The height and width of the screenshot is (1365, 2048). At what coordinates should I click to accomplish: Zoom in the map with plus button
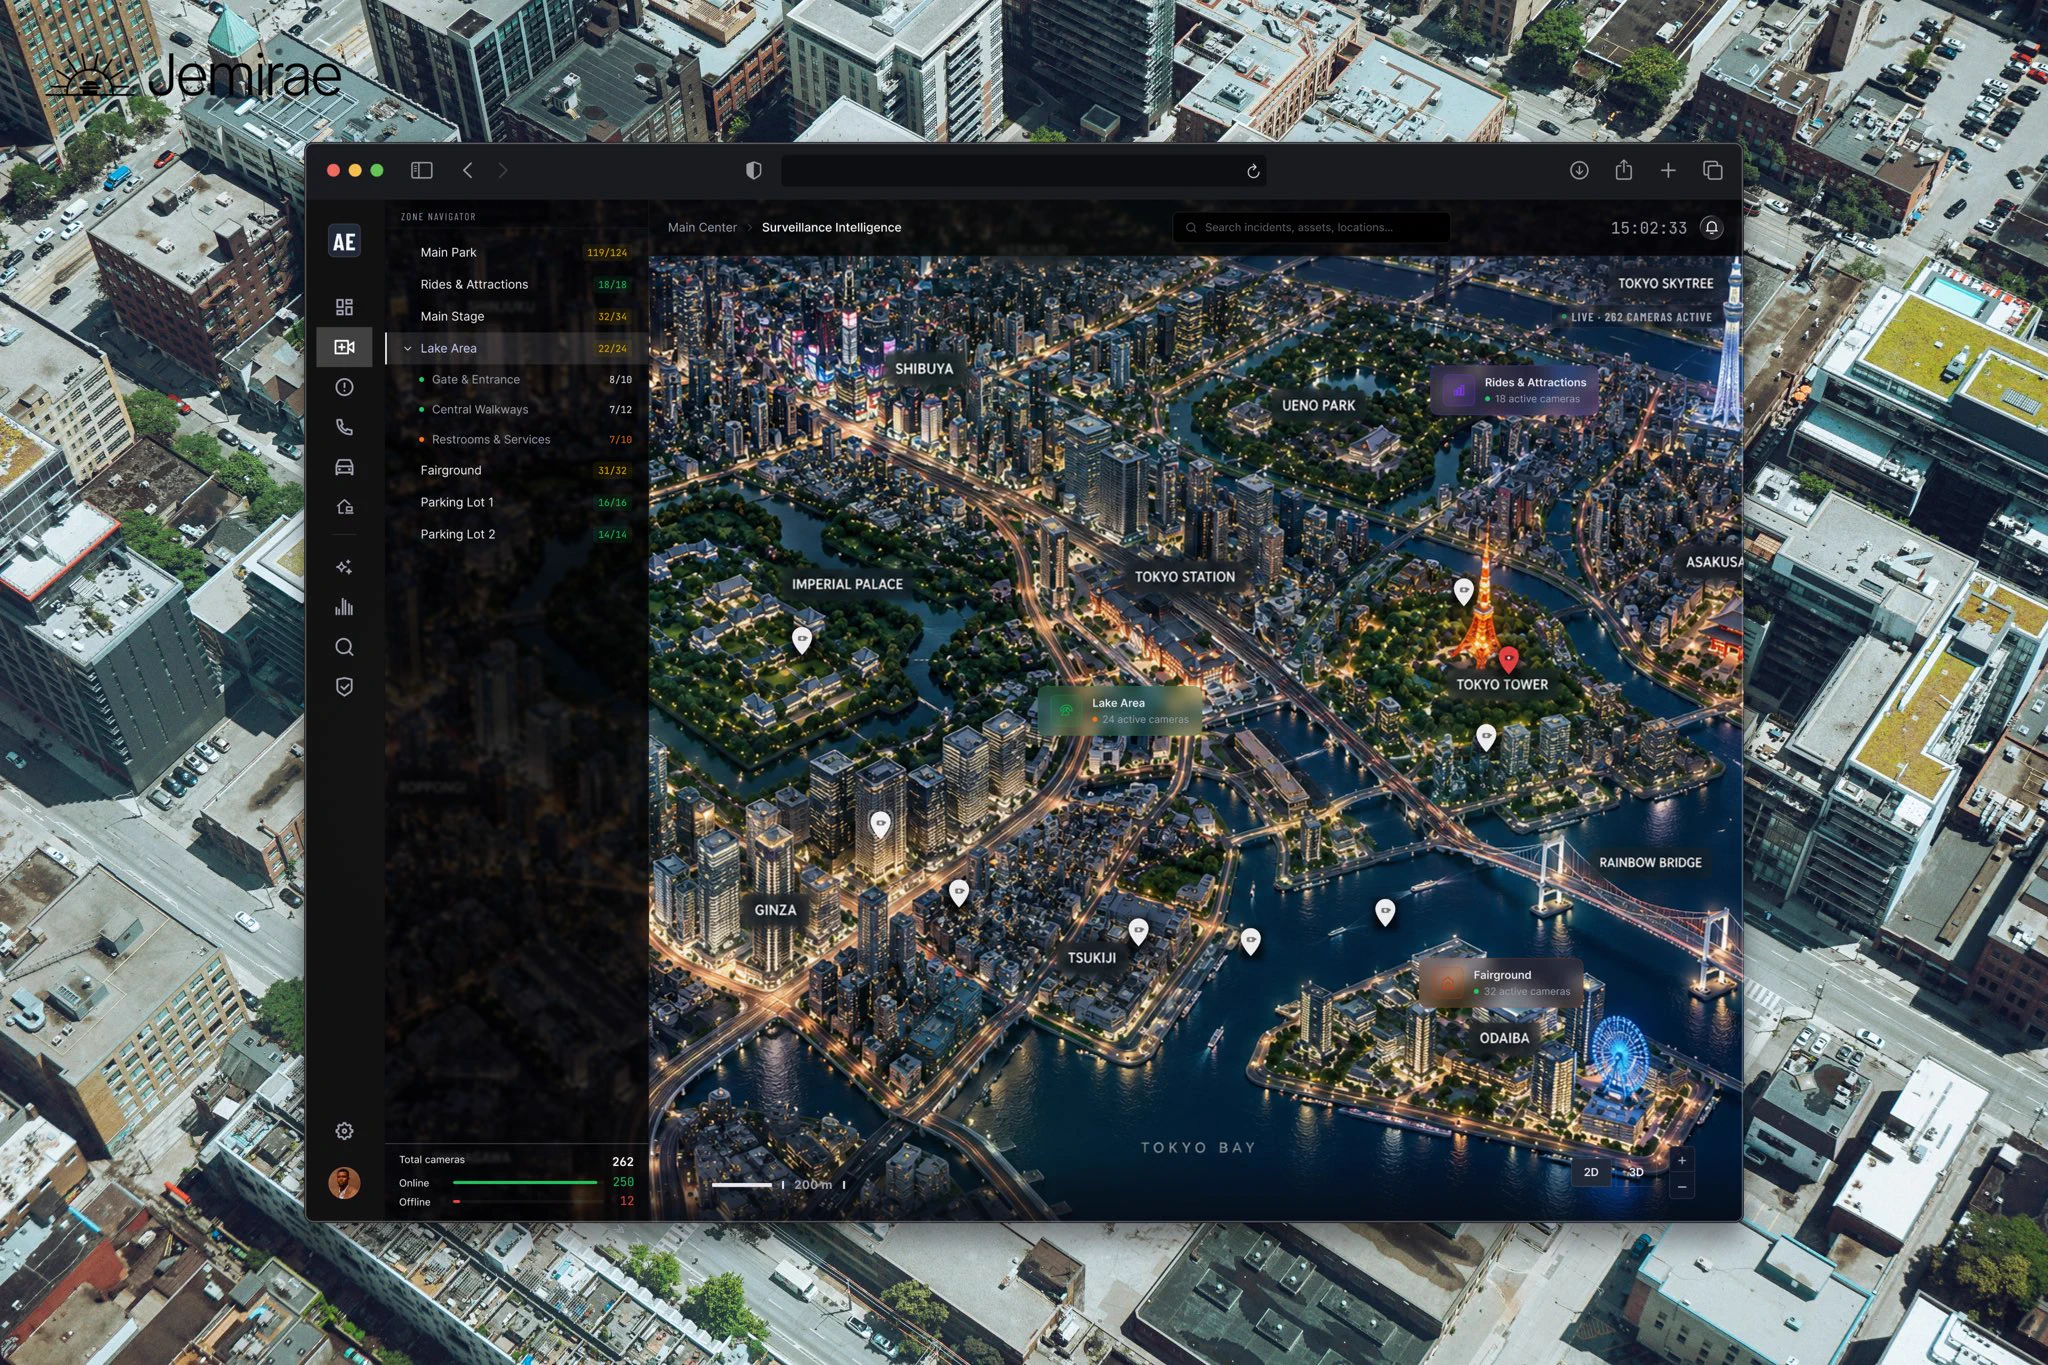[x=1682, y=1160]
